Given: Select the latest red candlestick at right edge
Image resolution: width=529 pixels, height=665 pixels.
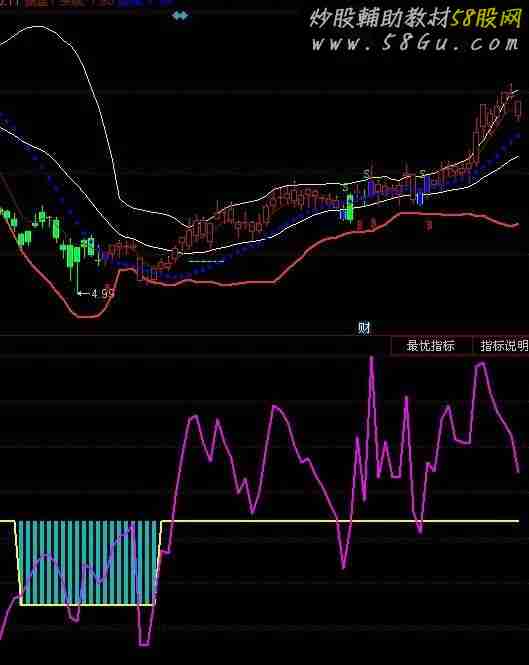Looking at the screenshot, I should (518, 109).
